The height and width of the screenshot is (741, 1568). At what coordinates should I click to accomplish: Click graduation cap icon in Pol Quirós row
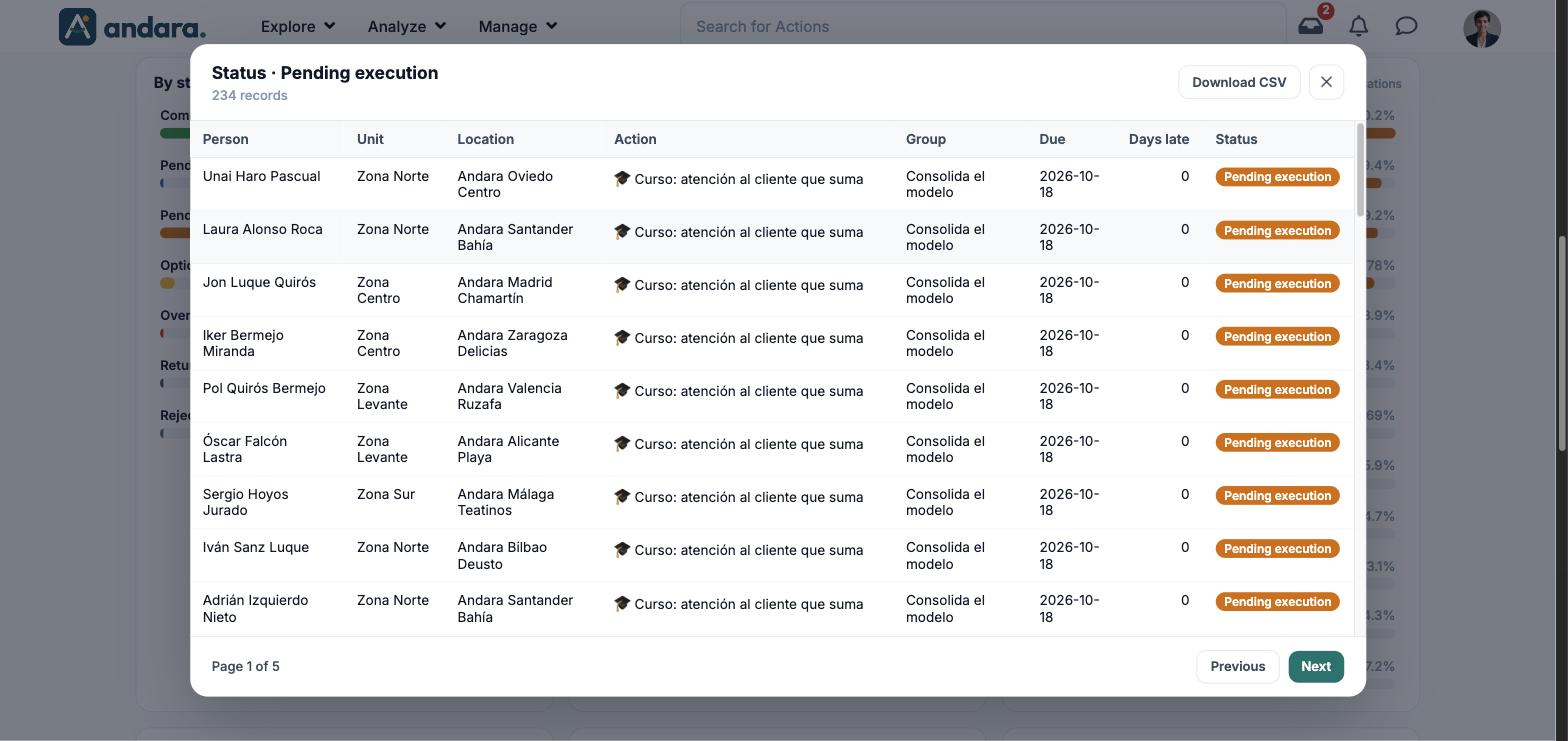coord(622,390)
